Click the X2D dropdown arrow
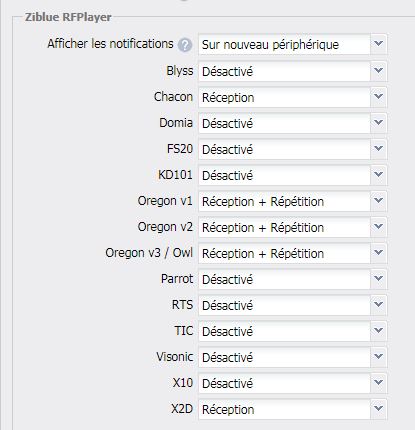This screenshot has height=430, width=415. (x=378, y=409)
